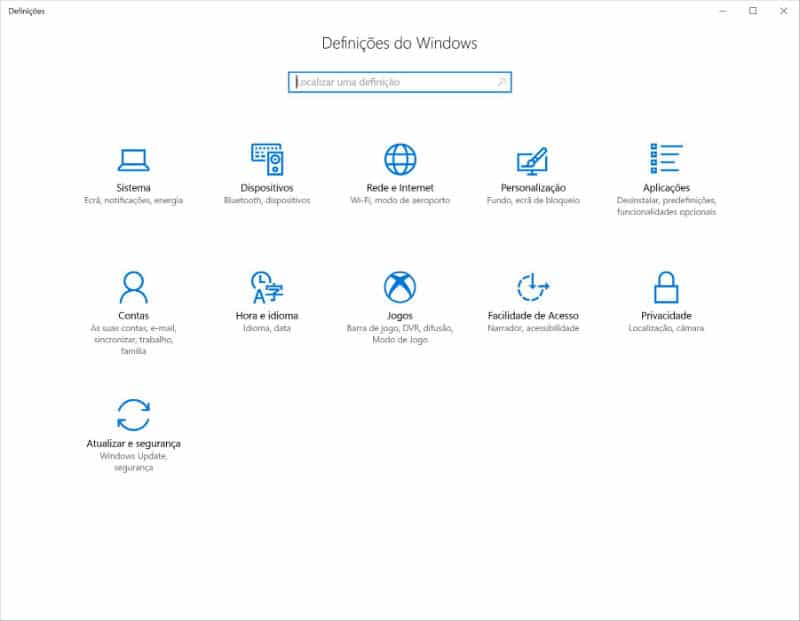Open the Sistema laptop icon
The width and height of the screenshot is (800, 621).
133,160
